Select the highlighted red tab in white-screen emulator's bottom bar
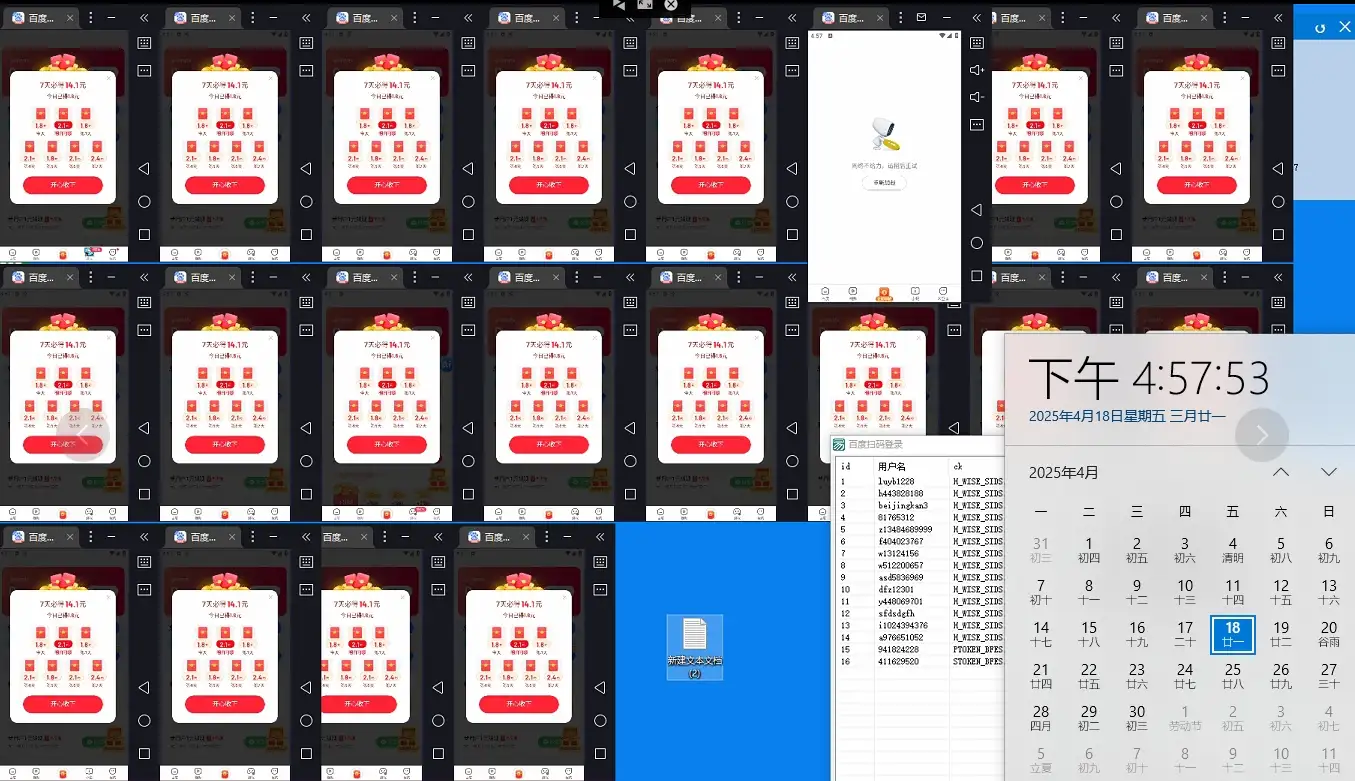The image size is (1355, 781). pos(884,294)
